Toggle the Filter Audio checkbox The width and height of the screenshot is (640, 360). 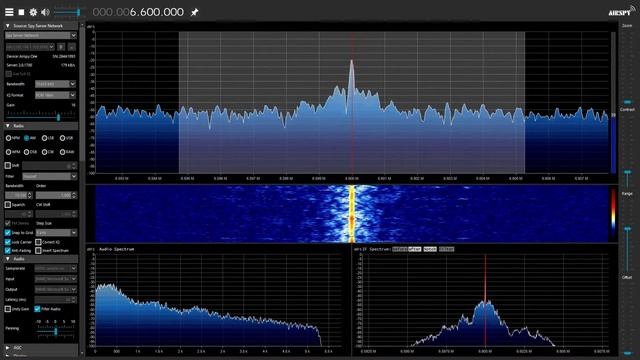pyautogui.click(x=37, y=309)
